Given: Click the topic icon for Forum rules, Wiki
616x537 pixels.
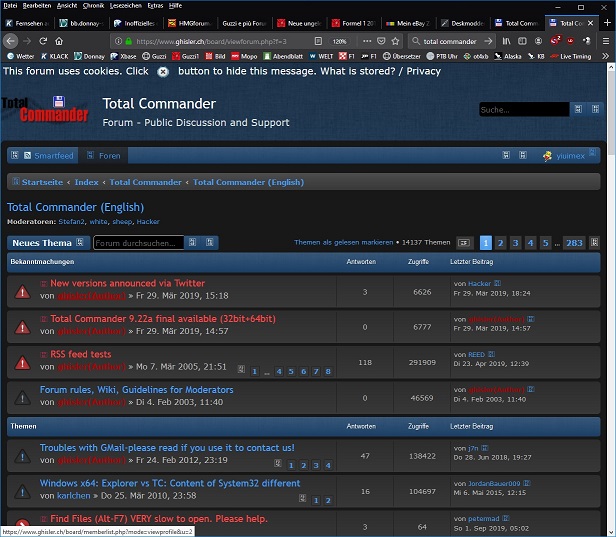Looking at the screenshot, I should [22, 398].
